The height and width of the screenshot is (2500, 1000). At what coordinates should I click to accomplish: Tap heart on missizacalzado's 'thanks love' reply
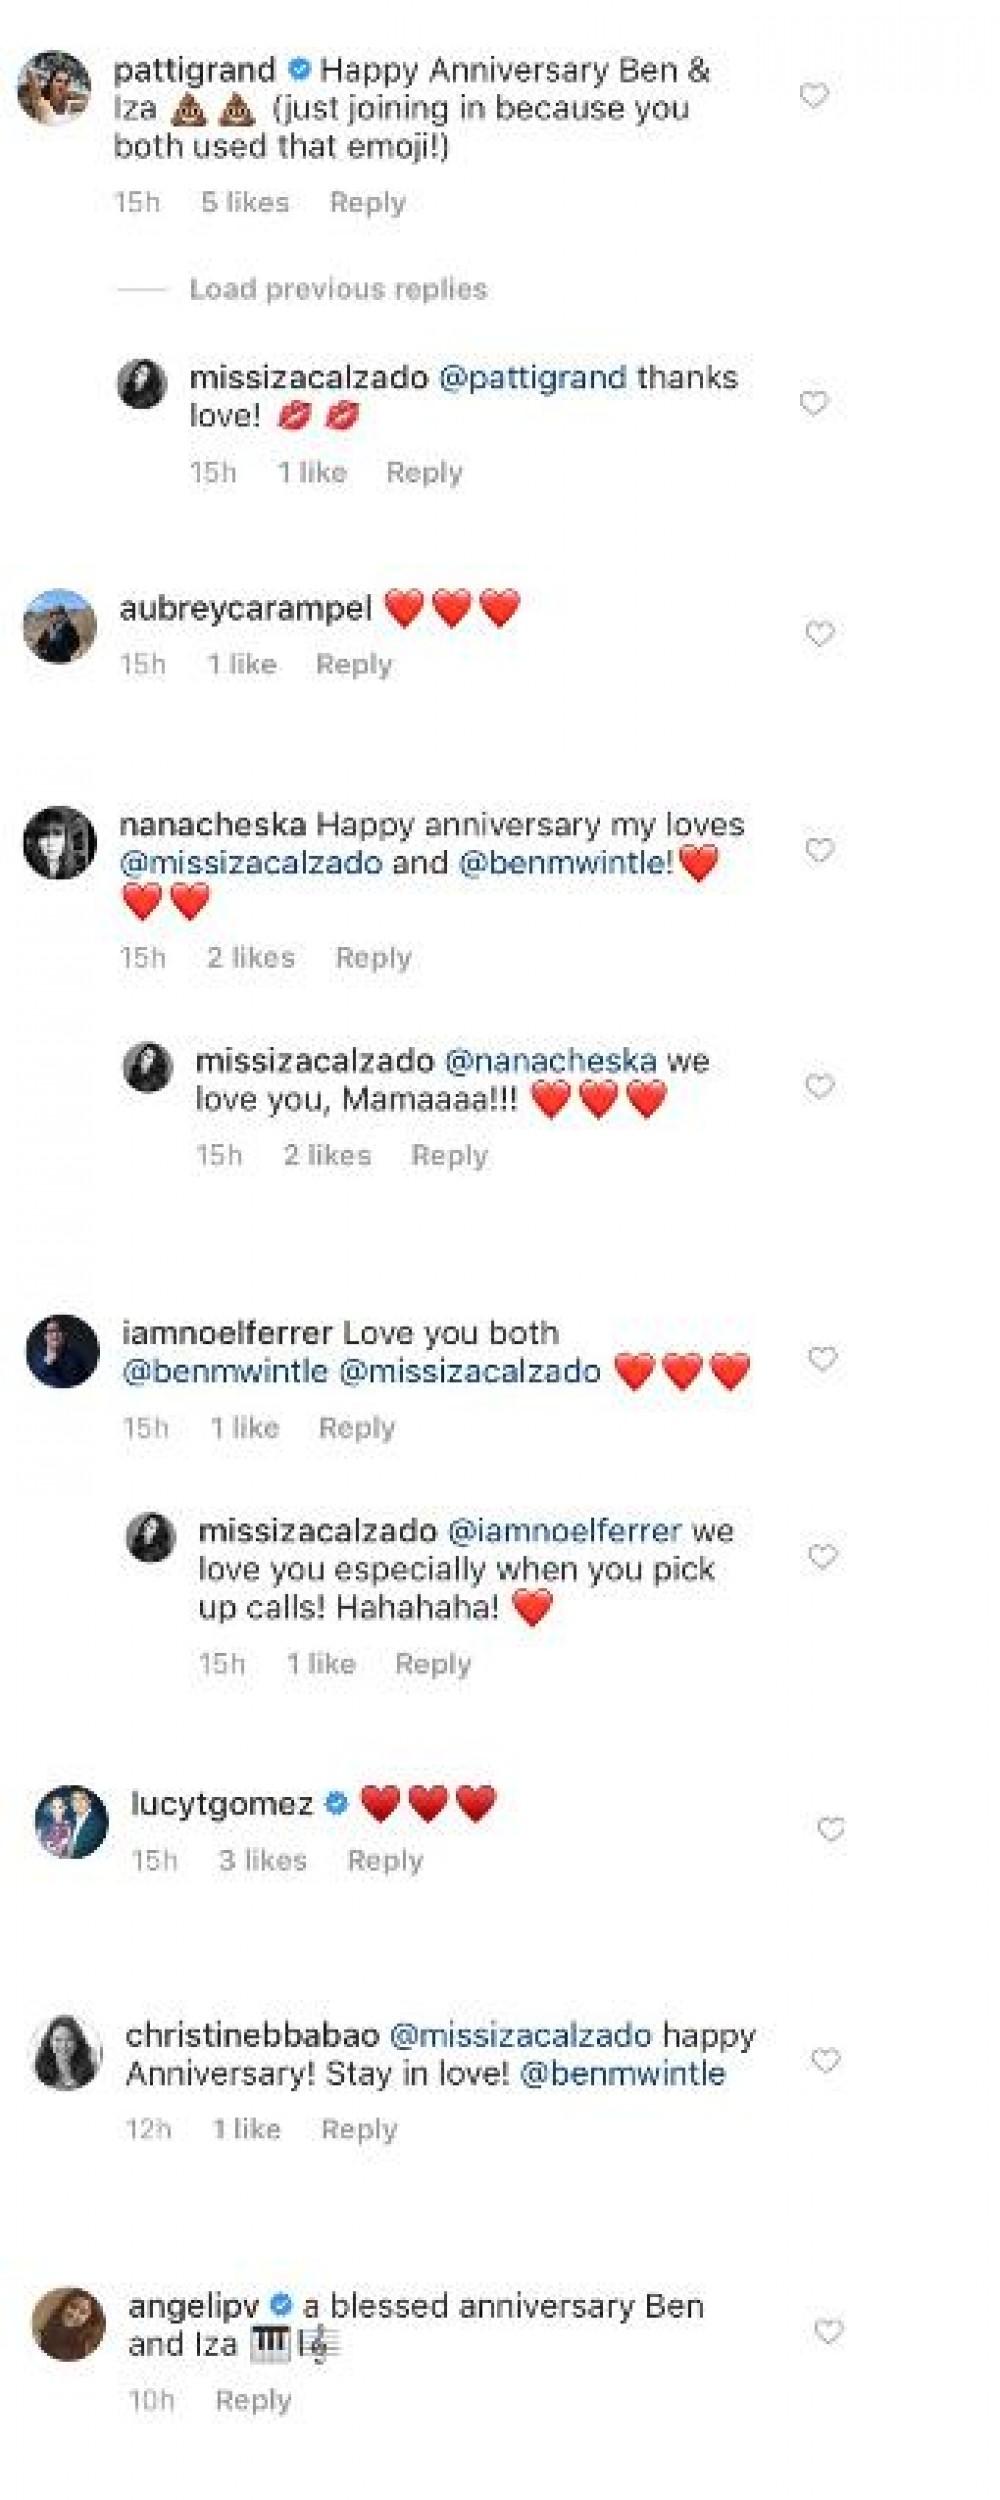(814, 404)
